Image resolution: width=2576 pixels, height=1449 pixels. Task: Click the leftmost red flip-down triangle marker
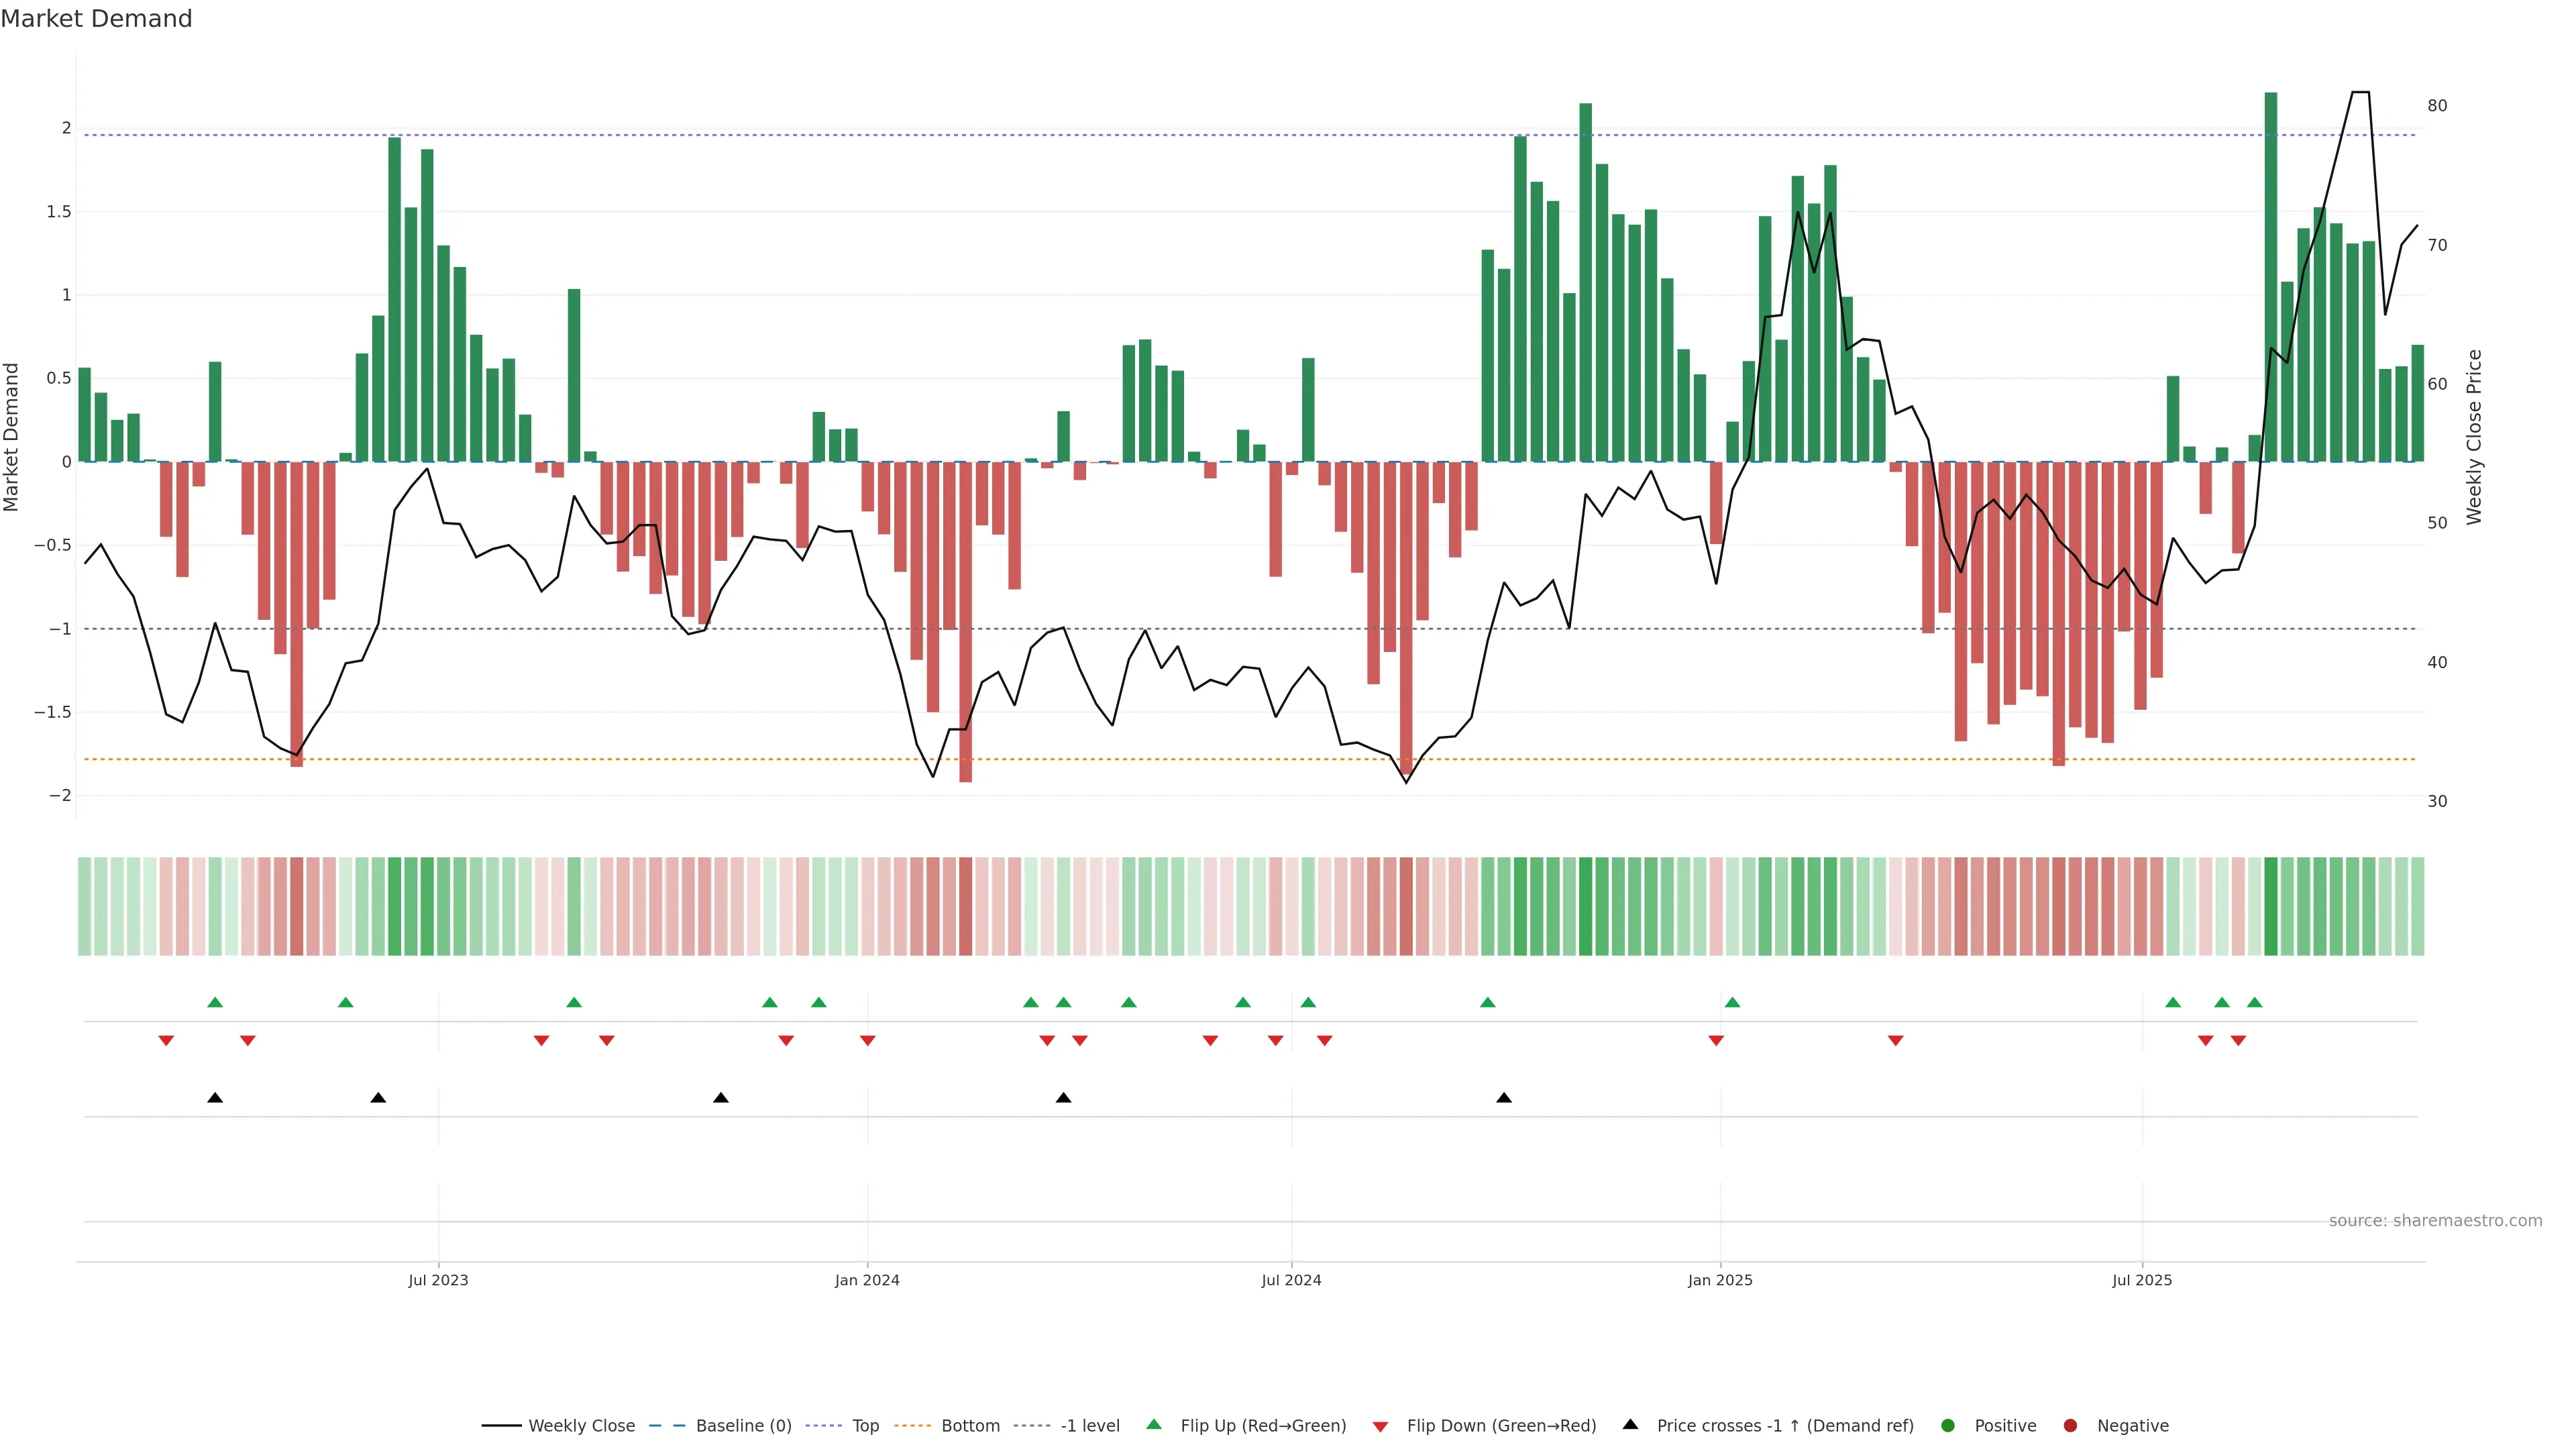click(166, 1041)
